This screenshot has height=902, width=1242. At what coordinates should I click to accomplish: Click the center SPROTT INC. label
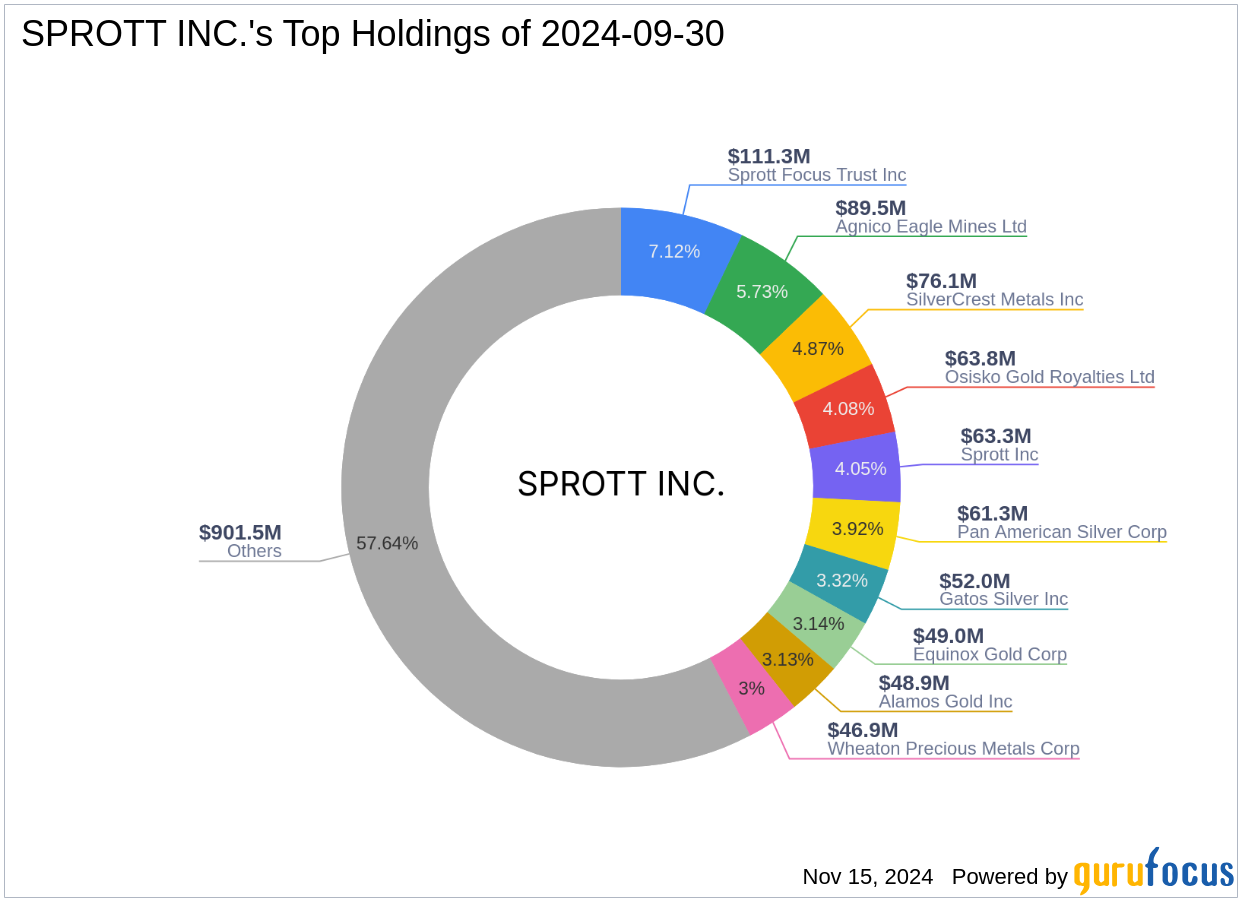point(621,484)
